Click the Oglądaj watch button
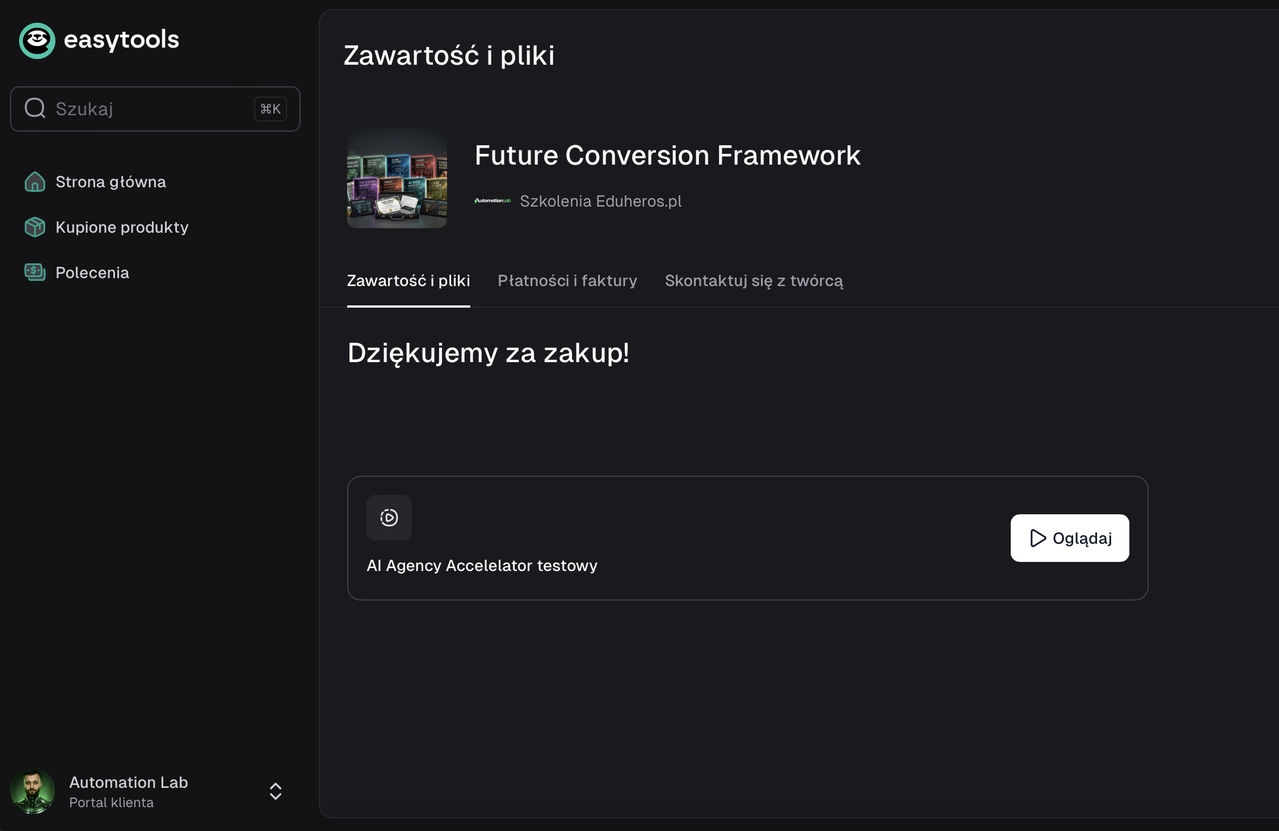The width and height of the screenshot is (1279, 831). (x=1070, y=538)
